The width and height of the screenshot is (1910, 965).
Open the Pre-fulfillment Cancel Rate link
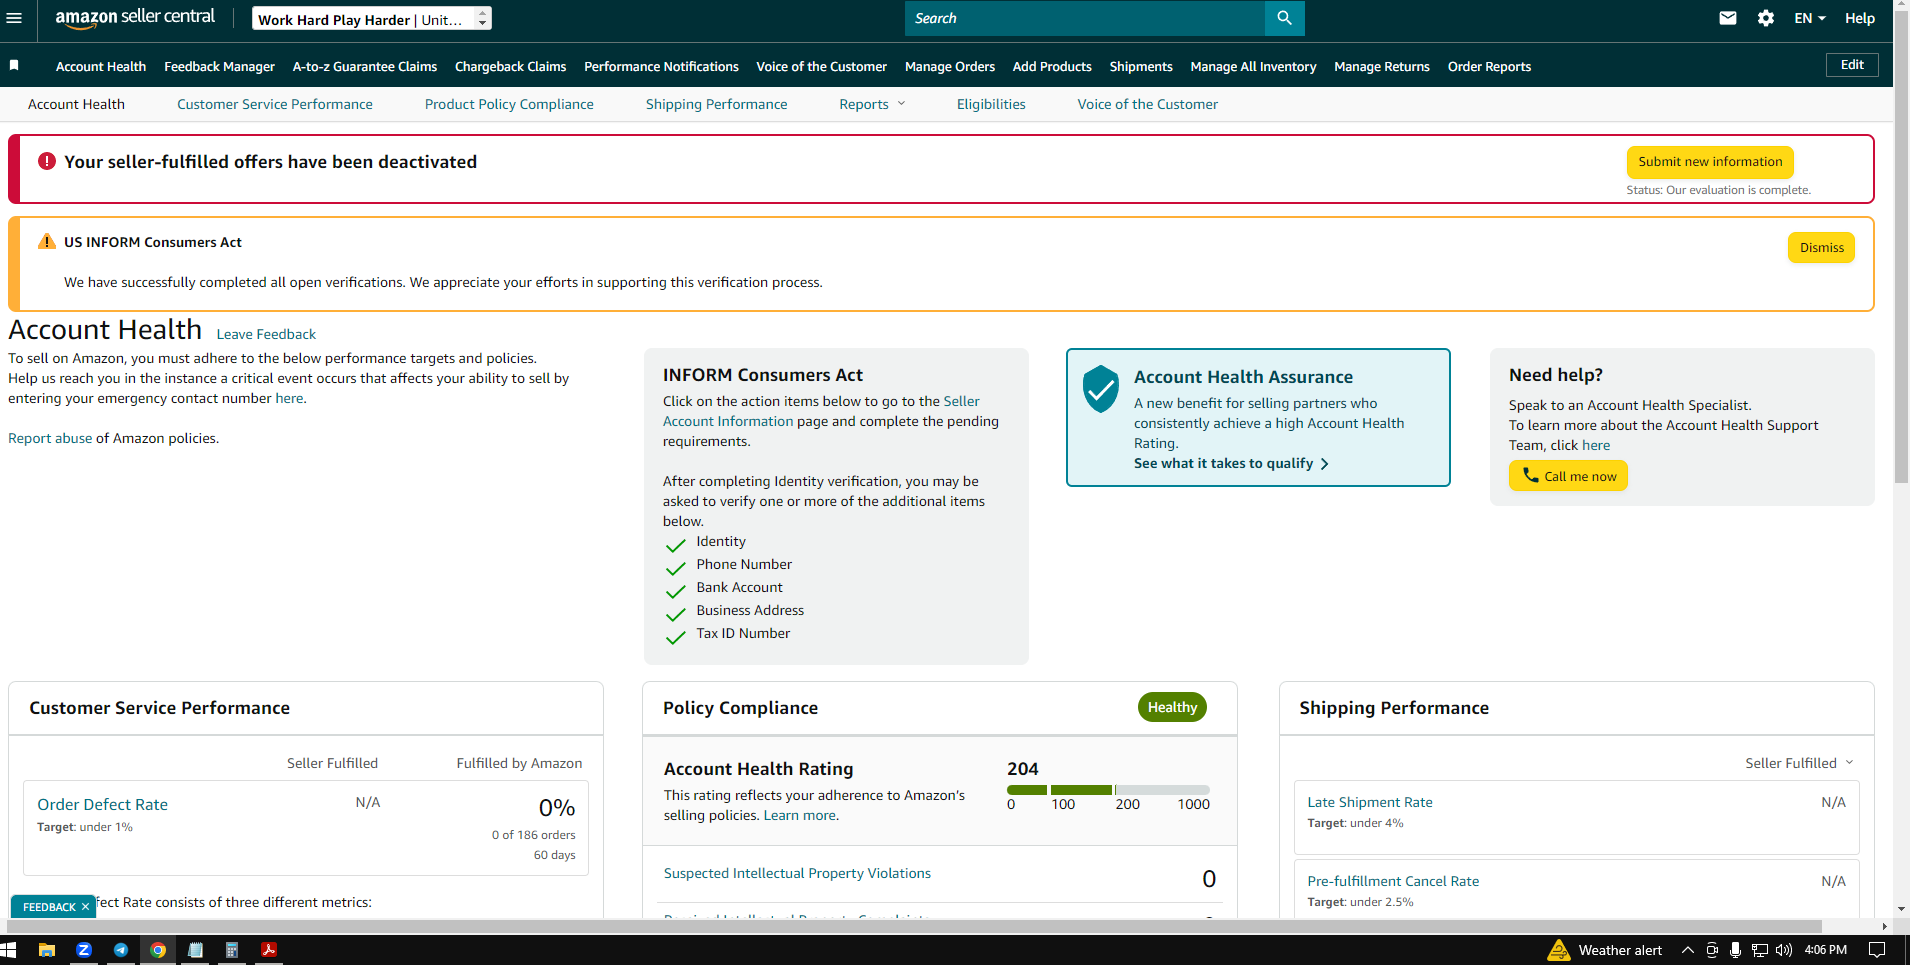coord(1393,881)
